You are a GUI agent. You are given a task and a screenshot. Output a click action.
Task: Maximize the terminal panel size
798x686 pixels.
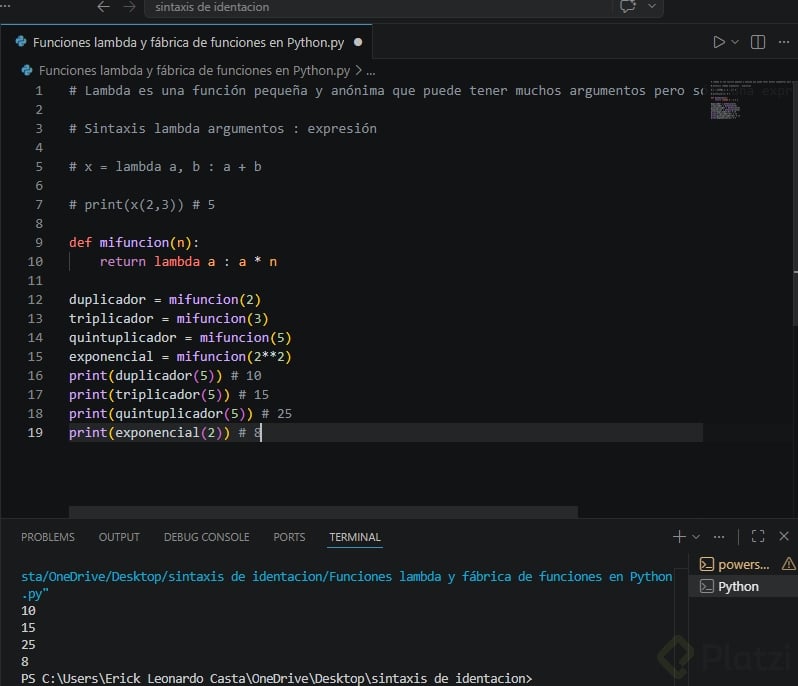click(x=758, y=537)
